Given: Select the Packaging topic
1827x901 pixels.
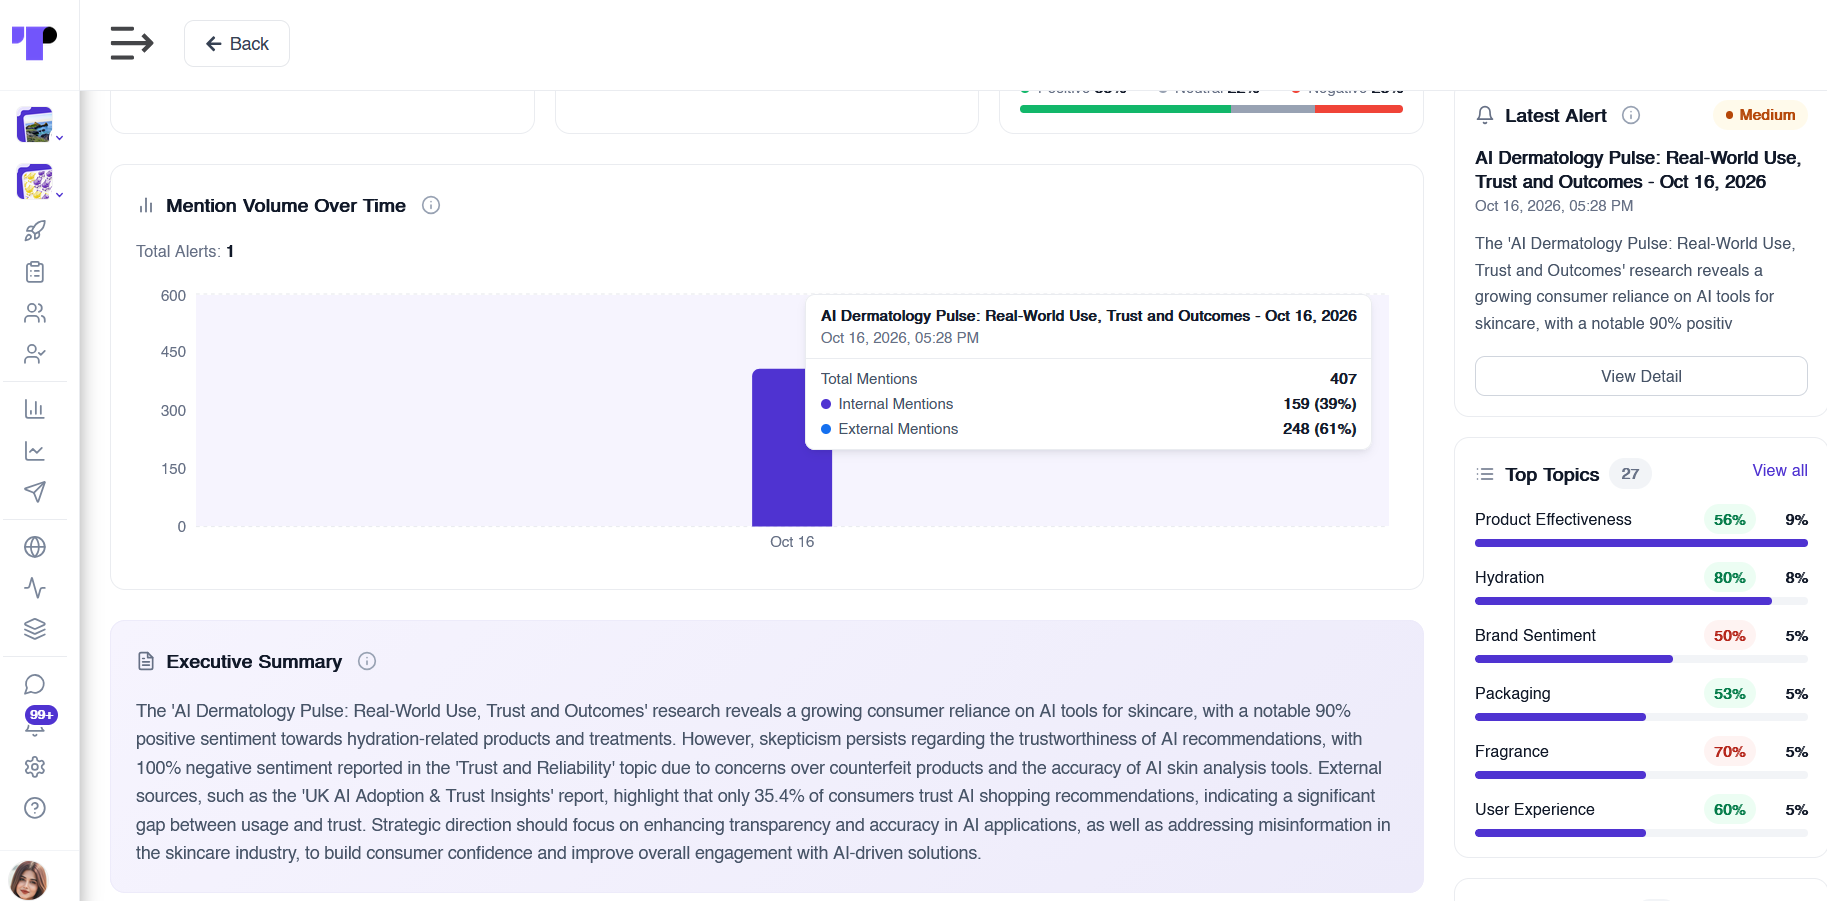Looking at the screenshot, I should click(1641, 703).
